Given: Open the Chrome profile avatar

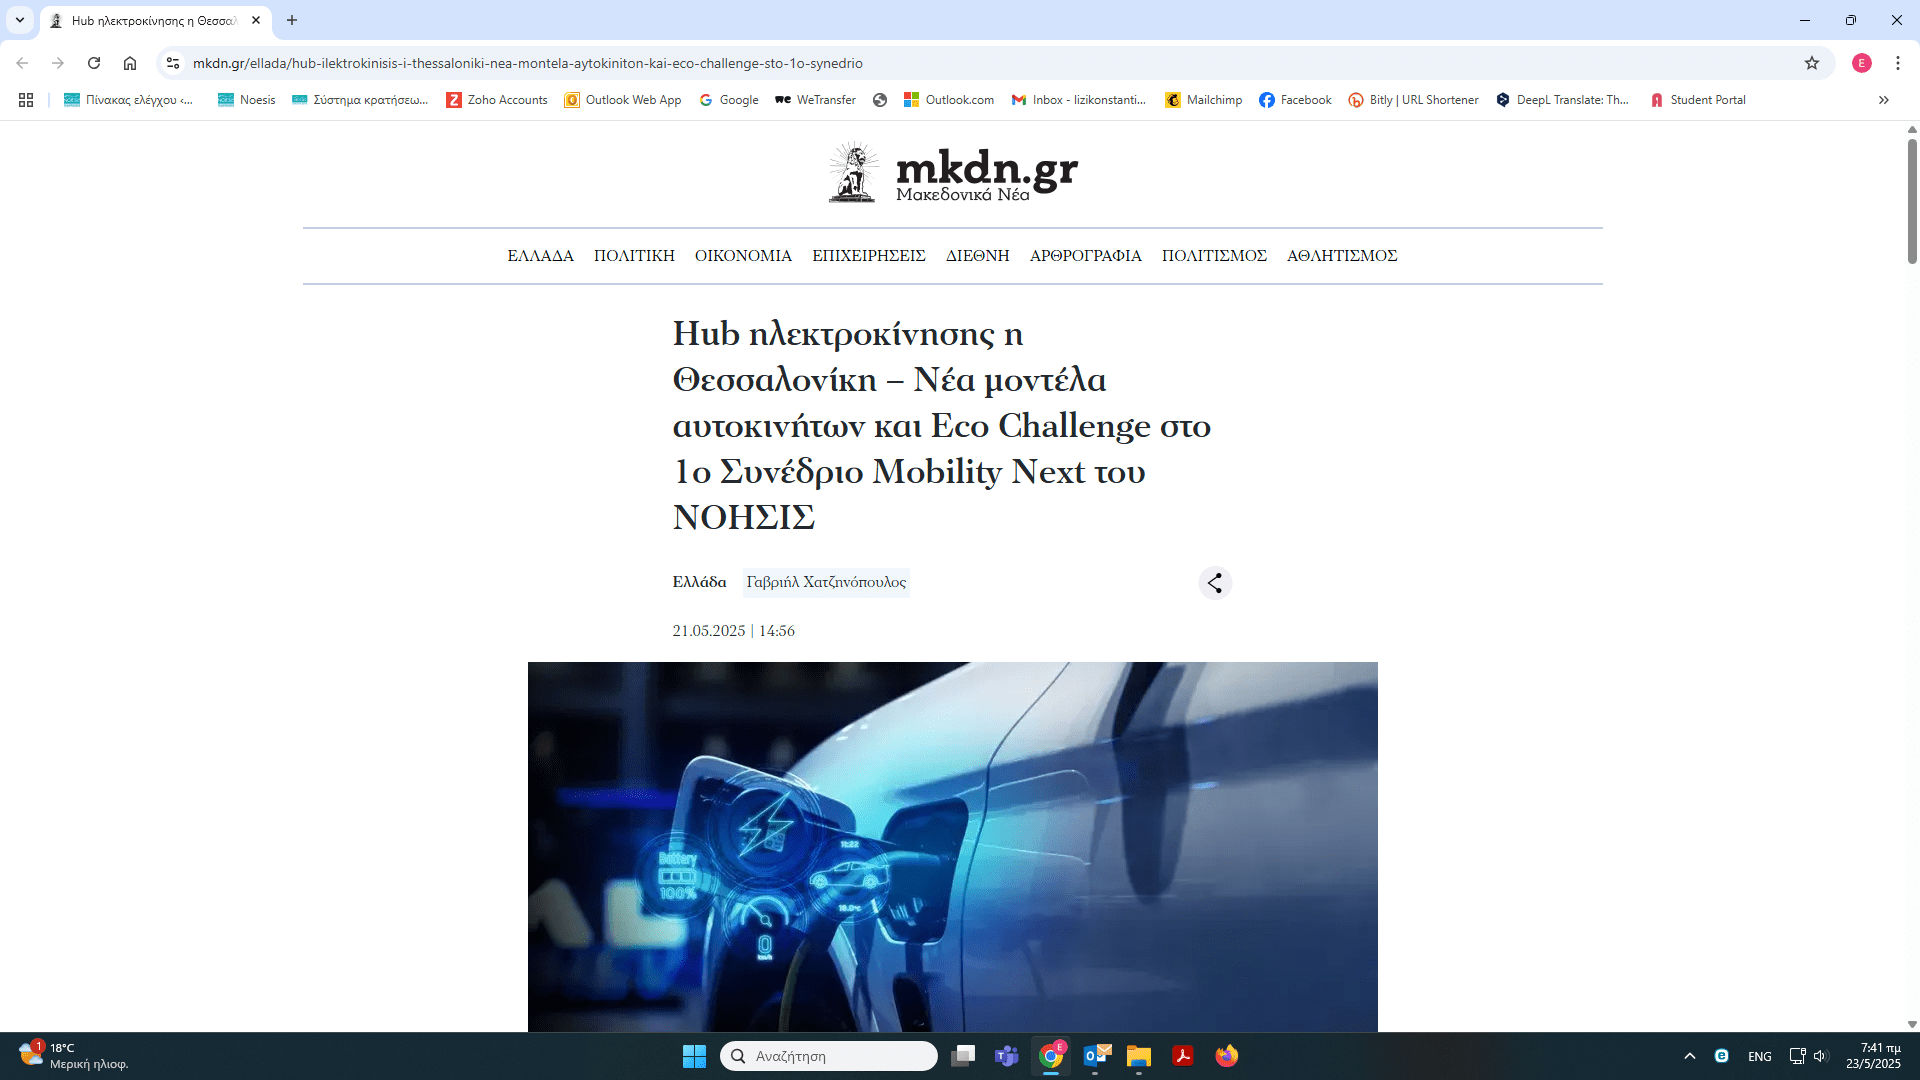Looking at the screenshot, I should click(1861, 63).
